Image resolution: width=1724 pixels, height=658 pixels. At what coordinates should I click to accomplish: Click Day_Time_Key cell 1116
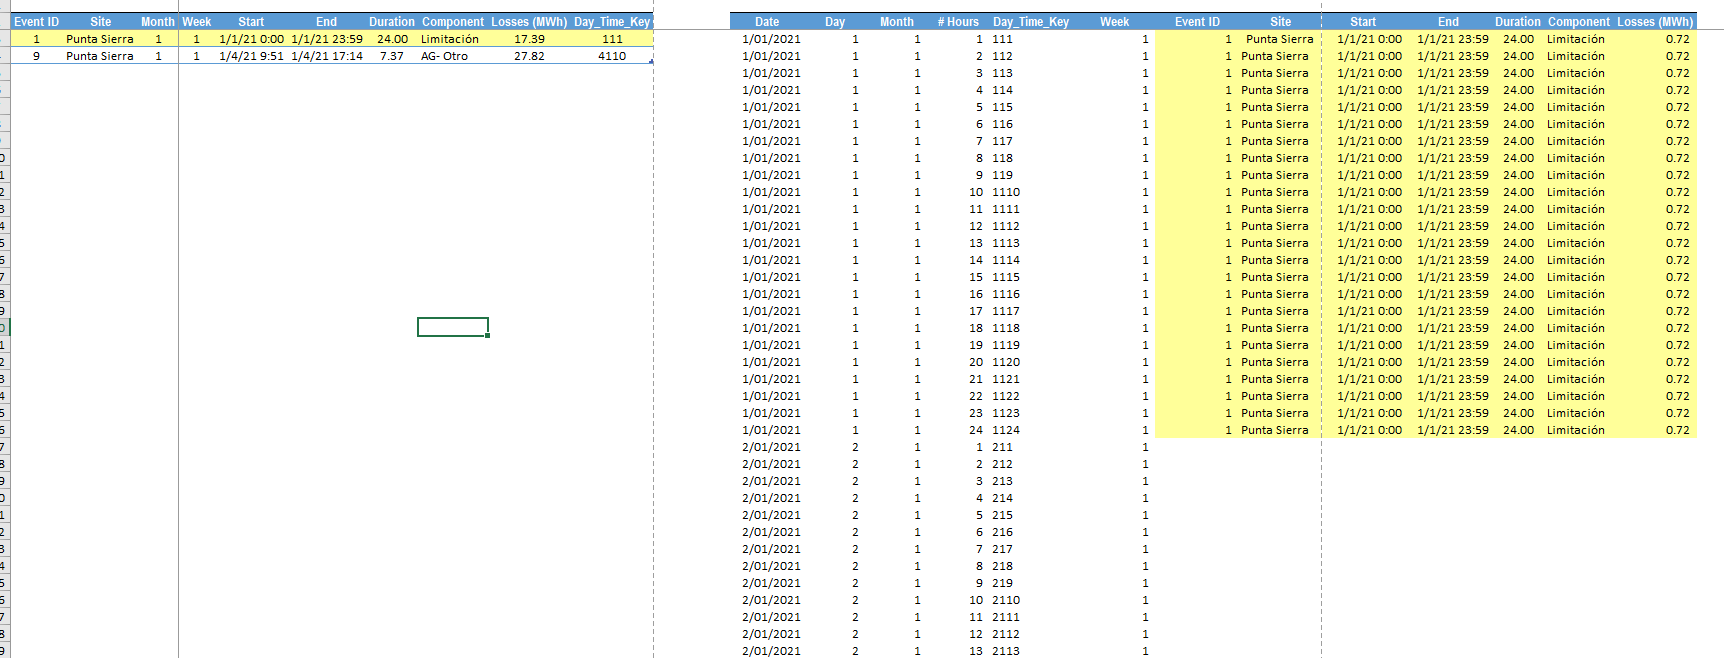pos(1006,294)
